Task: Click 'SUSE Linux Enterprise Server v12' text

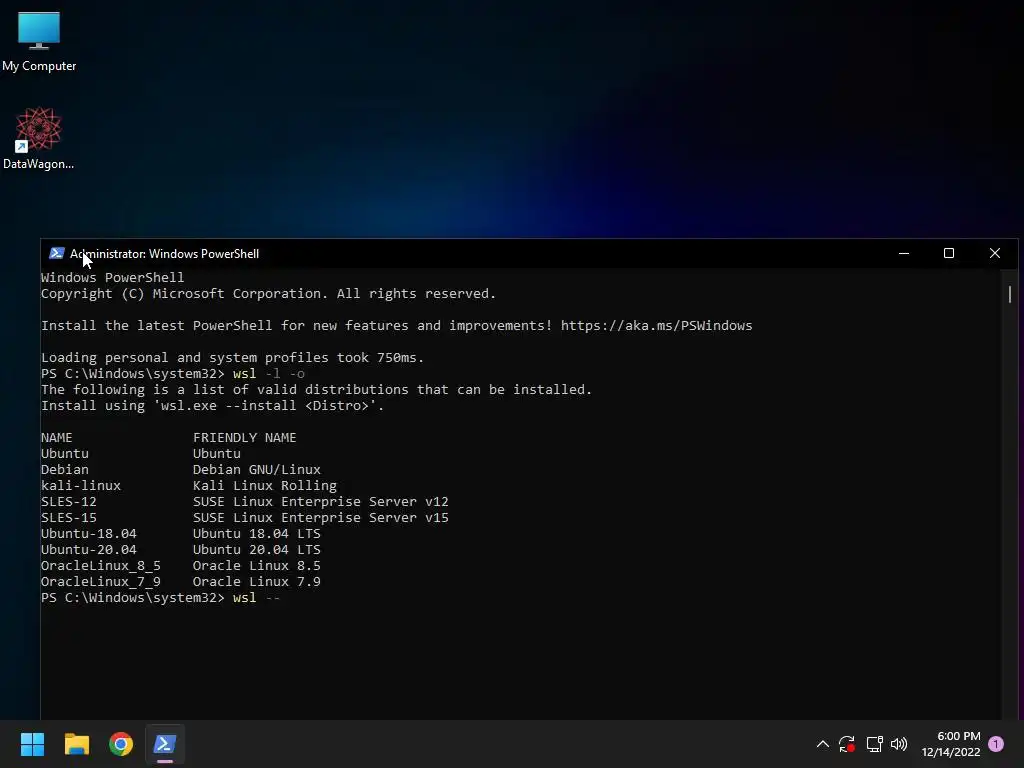Action: tap(321, 502)
